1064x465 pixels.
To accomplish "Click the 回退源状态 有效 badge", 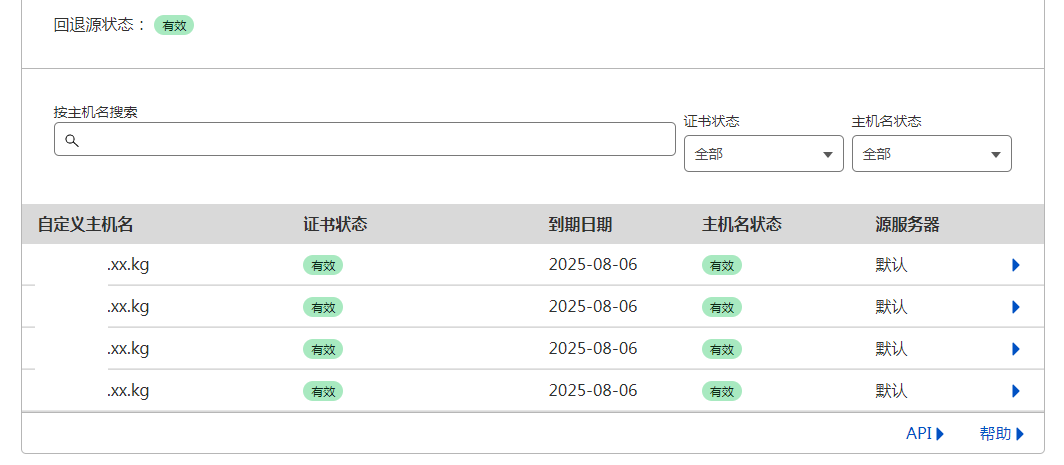I will (x=174, y=26).
